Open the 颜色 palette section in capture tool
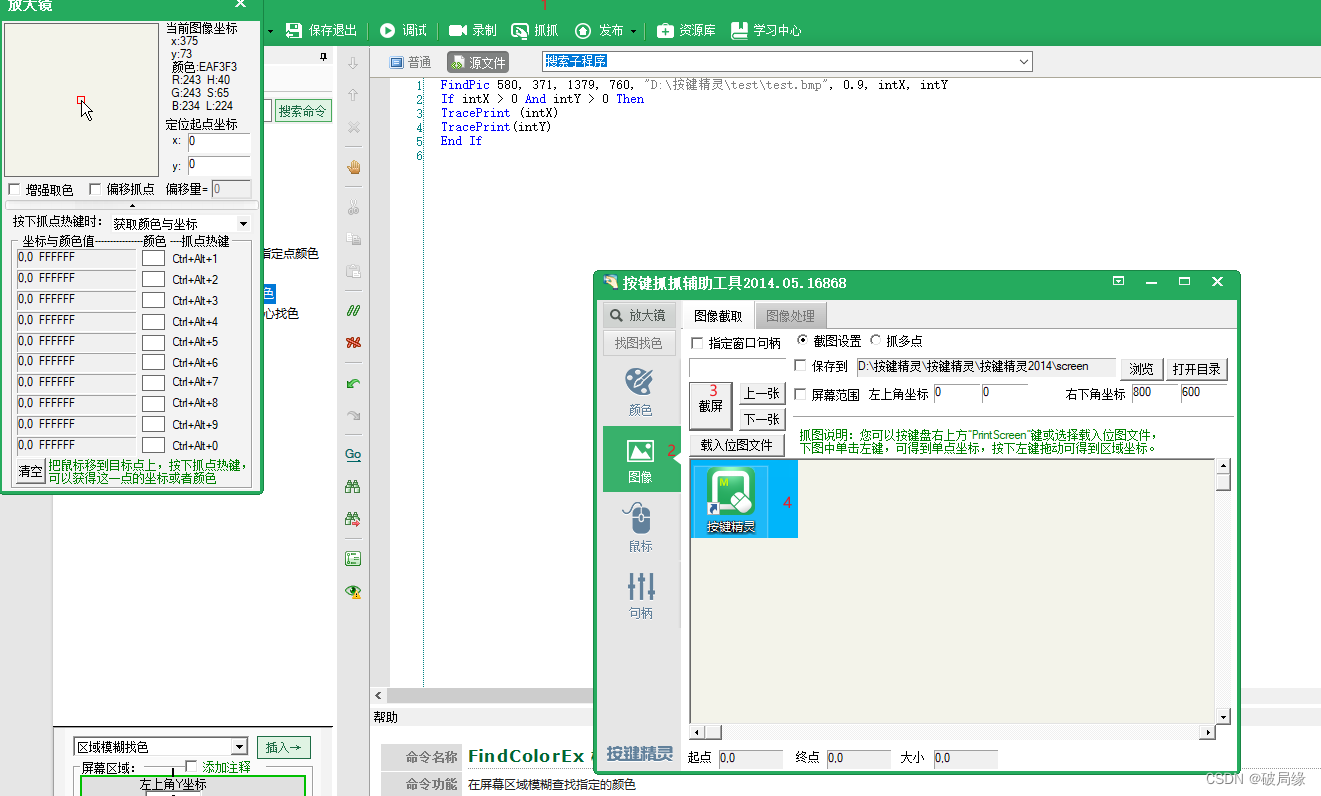 pyautogui.click(x=640, y=392)
